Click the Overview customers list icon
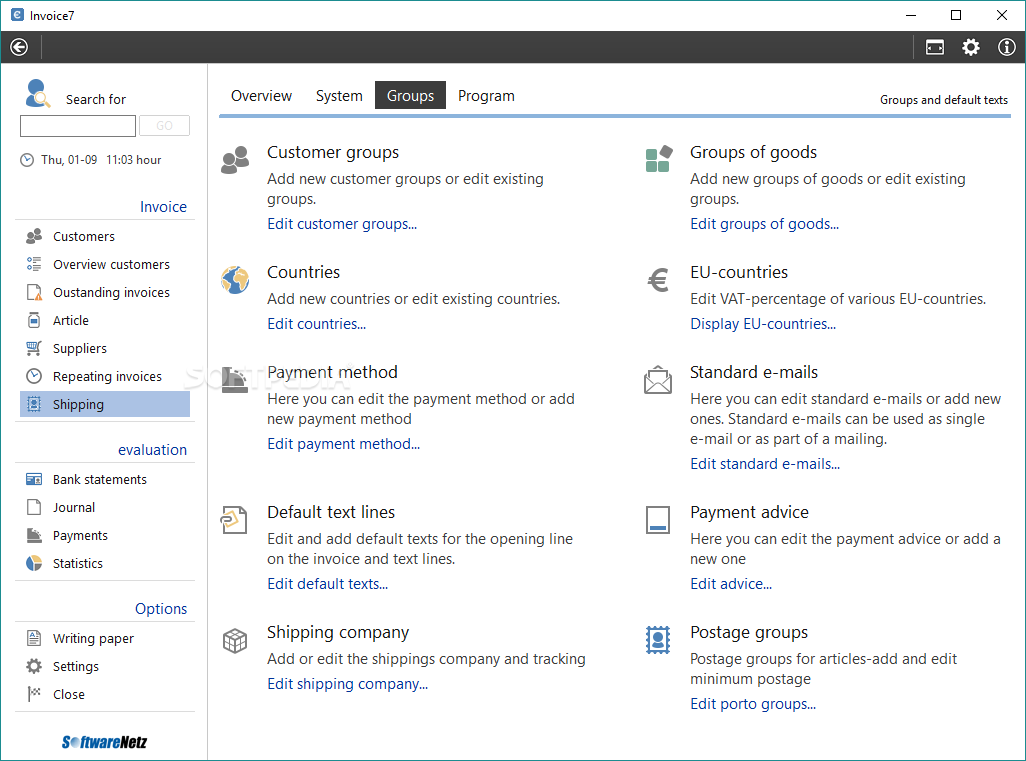 (x=34, y=264)
